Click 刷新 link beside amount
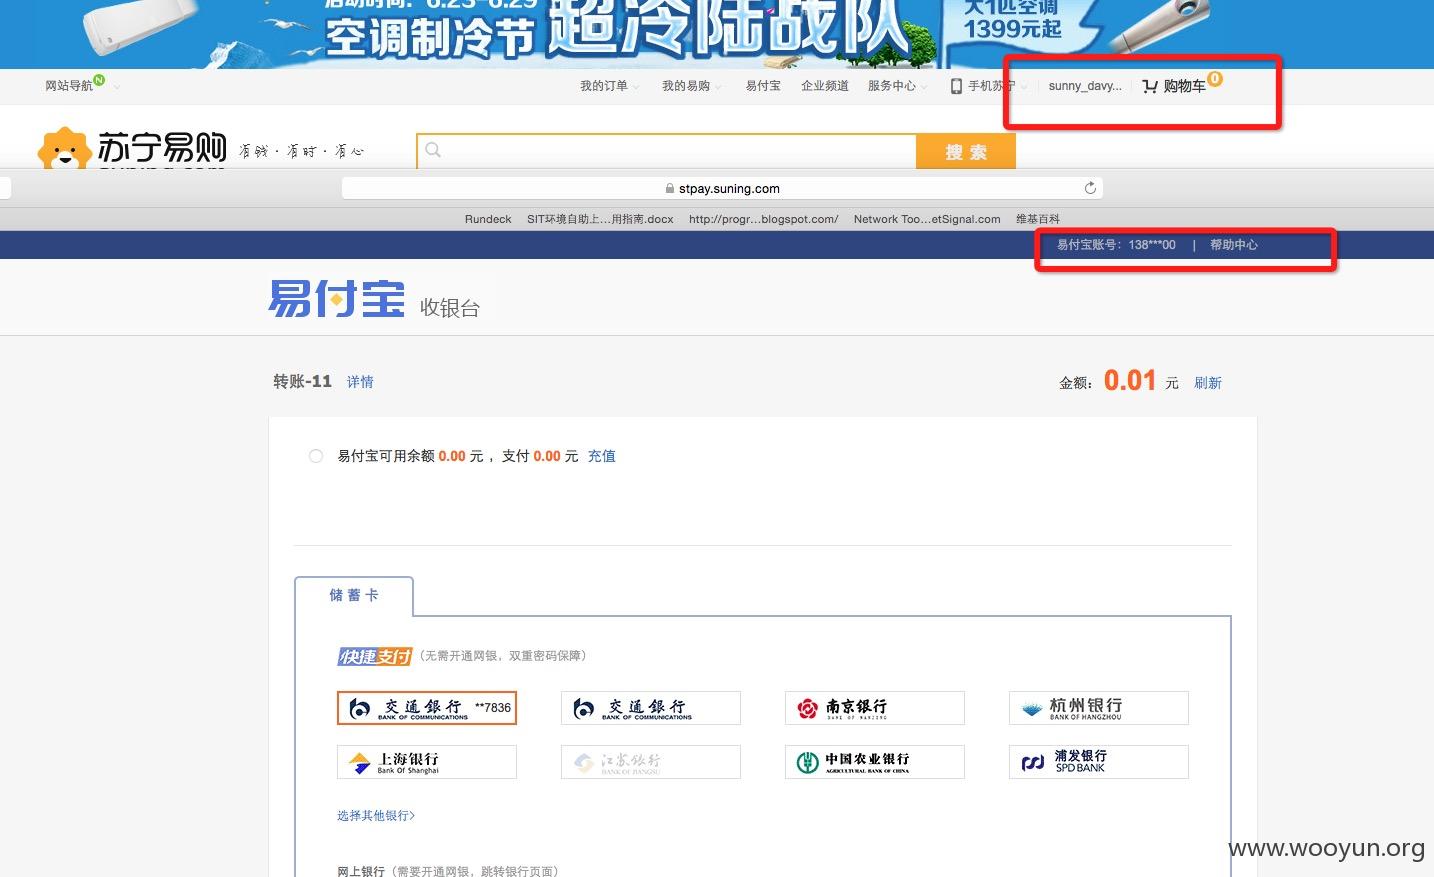Viewport: 1434px width, 877px height. tap(1208, 383)
